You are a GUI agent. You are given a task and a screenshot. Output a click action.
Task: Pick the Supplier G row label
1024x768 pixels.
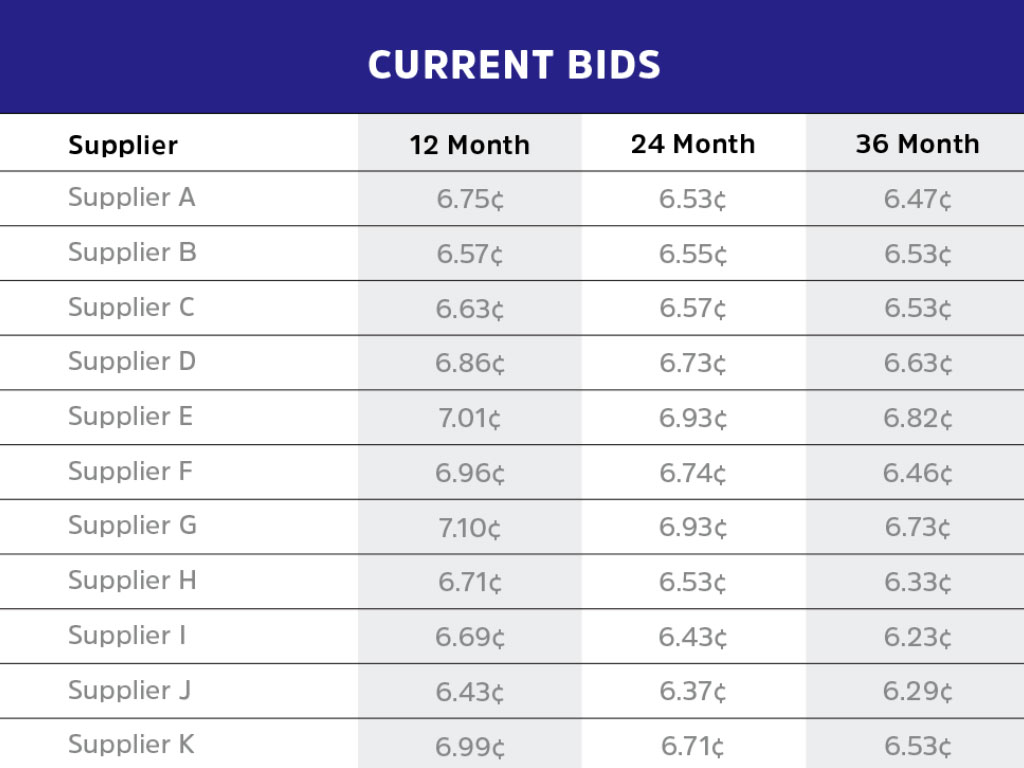coord(132,526)
